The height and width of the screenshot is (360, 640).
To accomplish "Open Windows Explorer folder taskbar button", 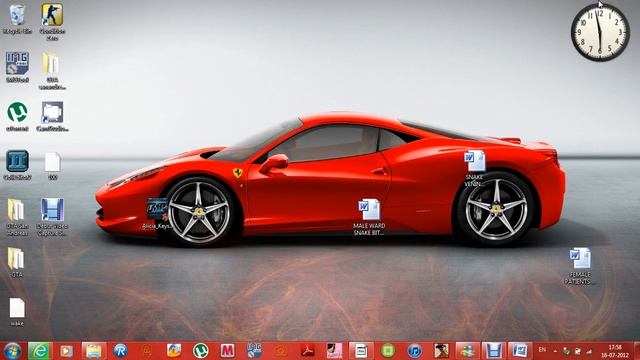I will coord(93,351).
